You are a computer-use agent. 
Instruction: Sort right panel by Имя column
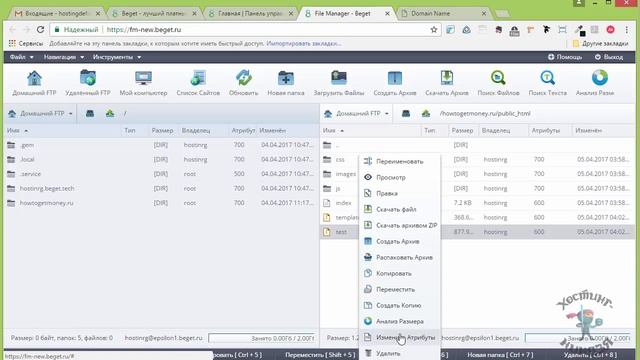click(x=333, y=131)
